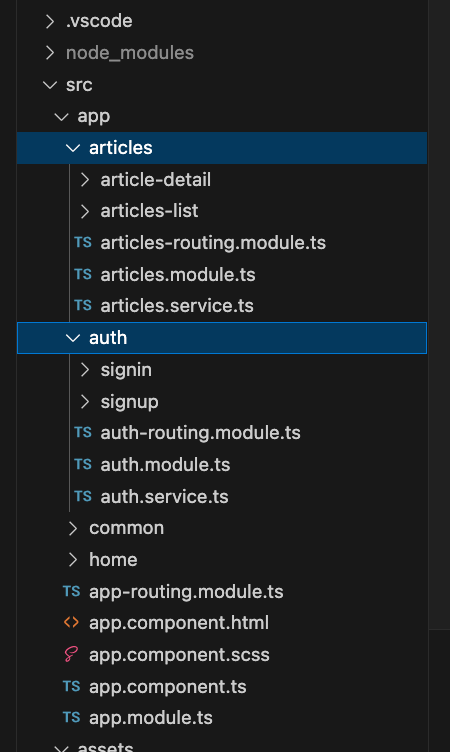Collapse the auth folder chevron
Image resolution: width=450 pixels, height=752 pixels.
pos(73,338)
